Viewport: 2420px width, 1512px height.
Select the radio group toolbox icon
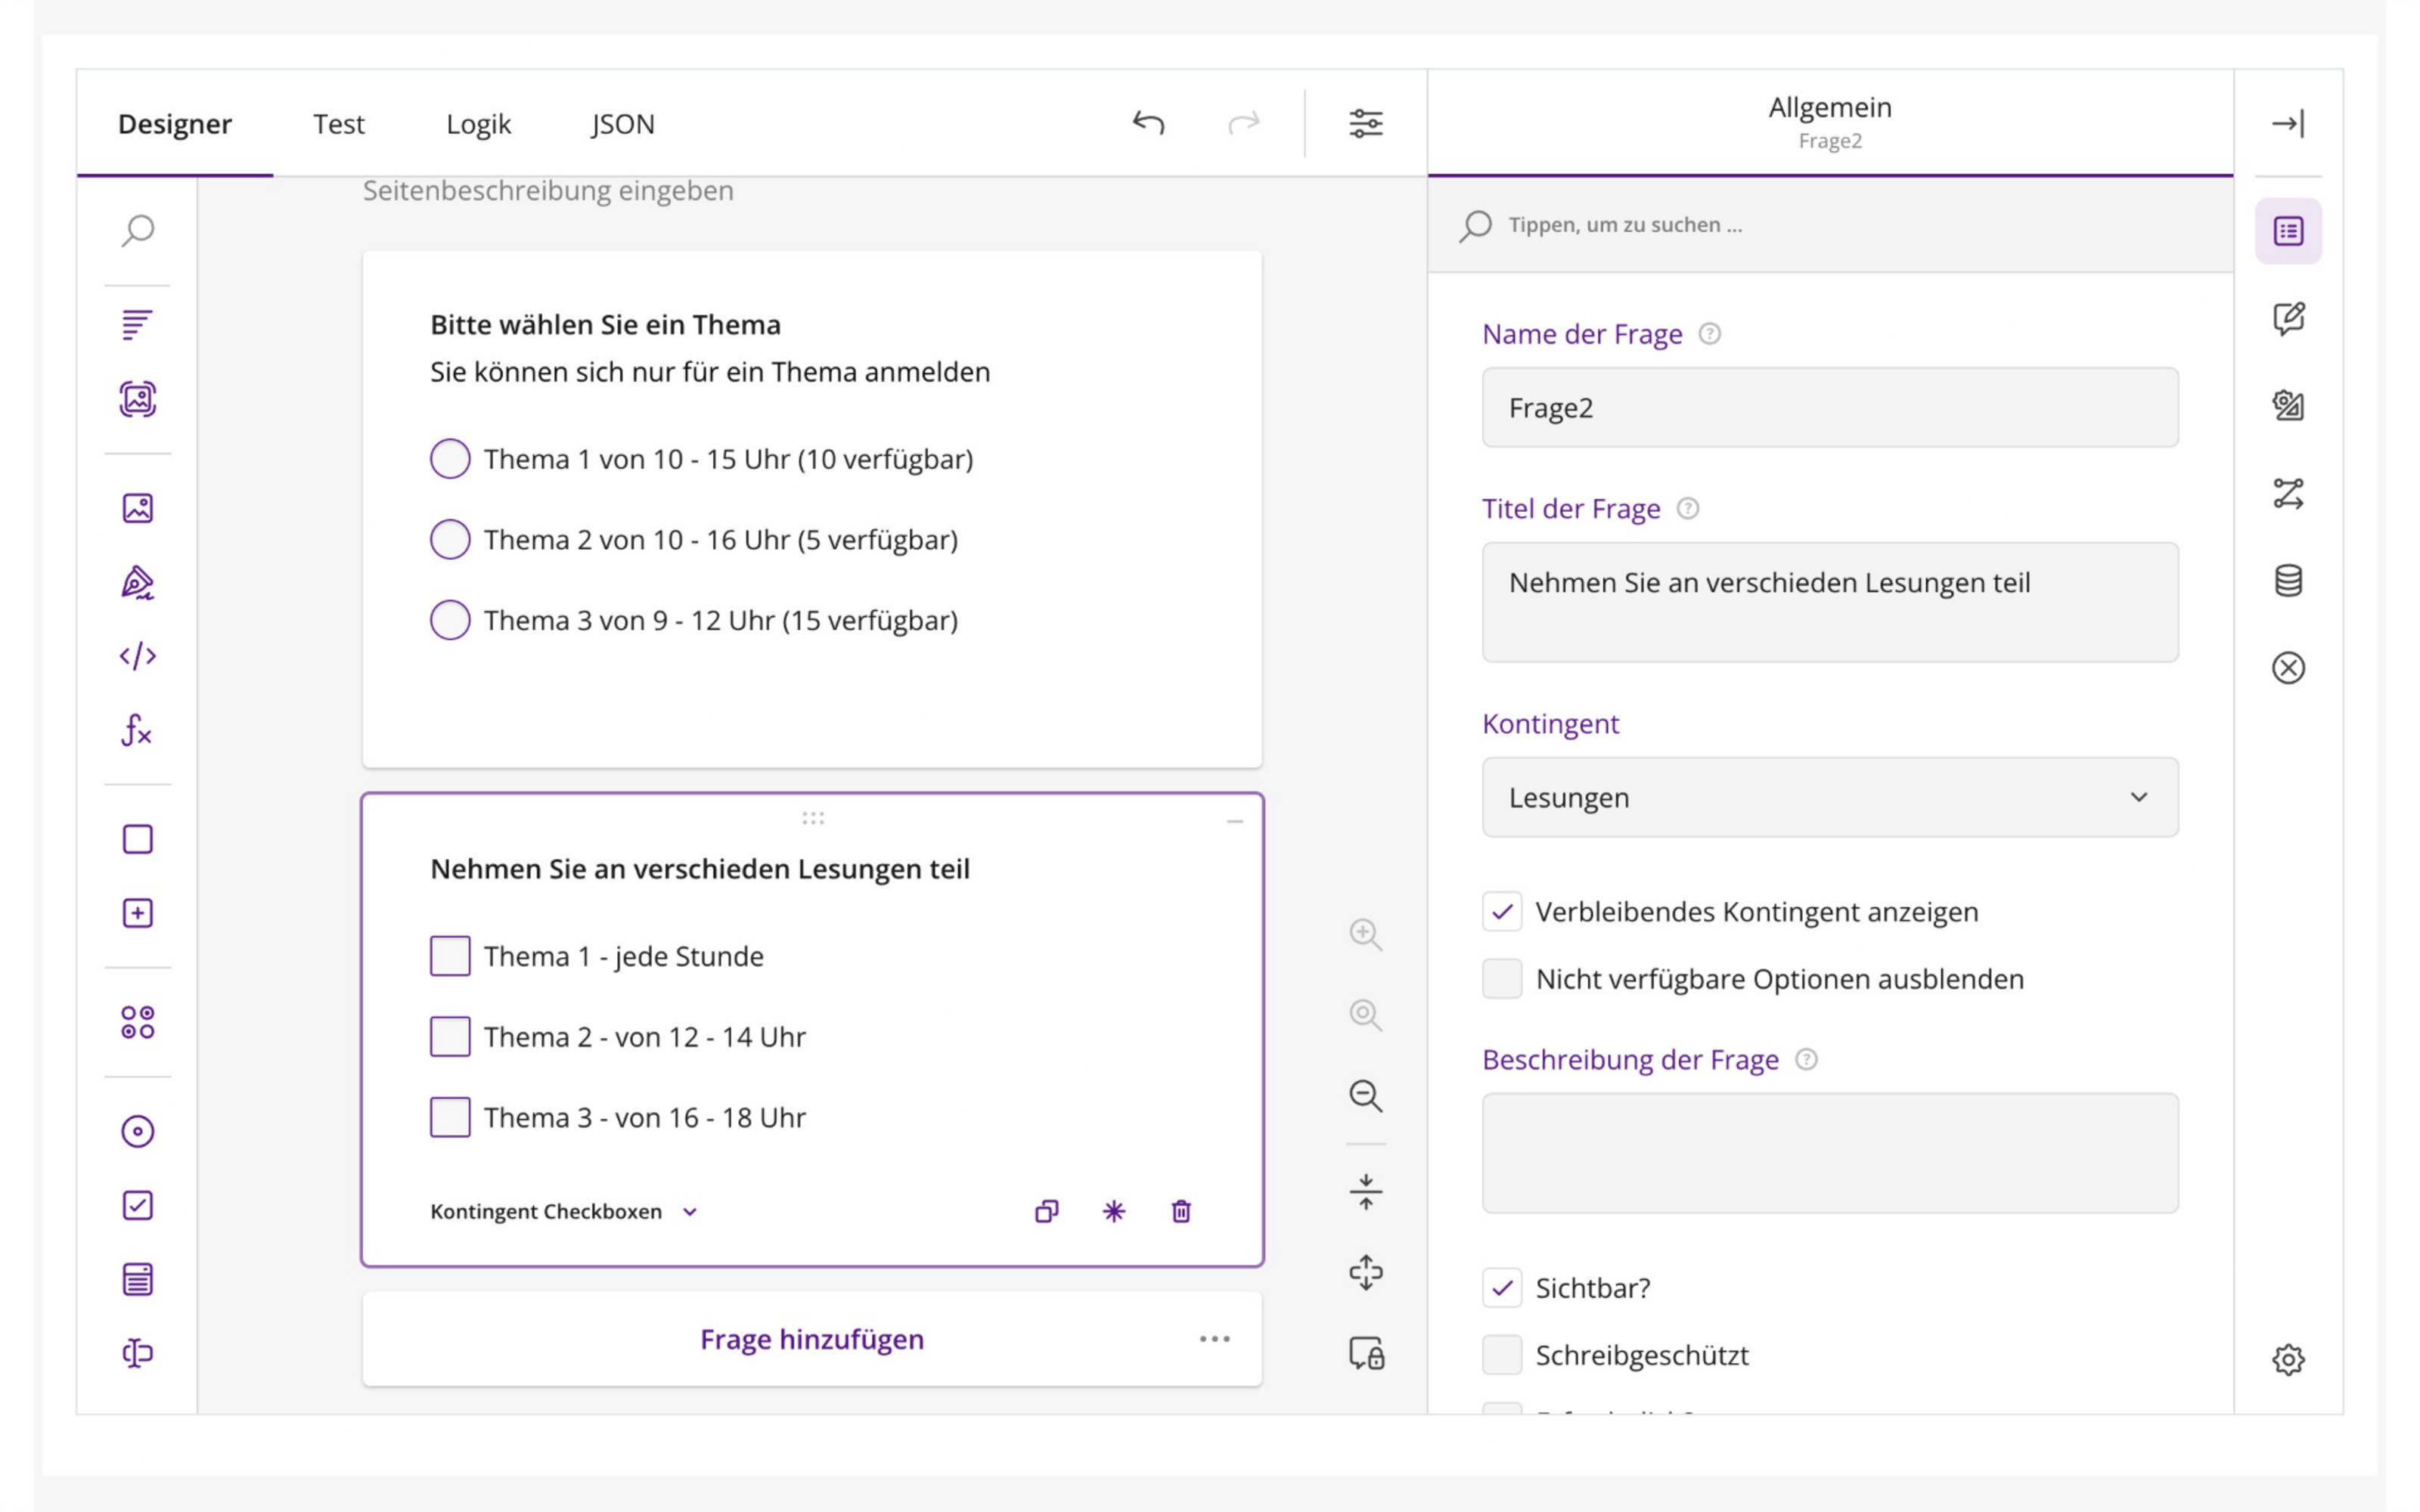(138, 1131)
